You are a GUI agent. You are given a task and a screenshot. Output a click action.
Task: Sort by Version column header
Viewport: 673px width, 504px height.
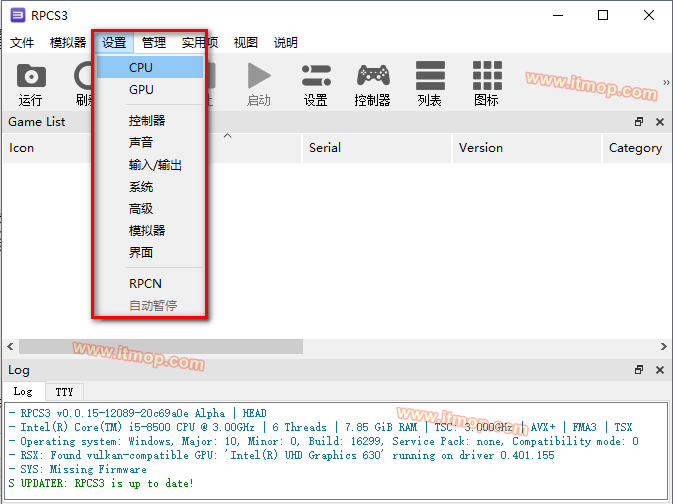pyautogui.click(x=527, y=148)
